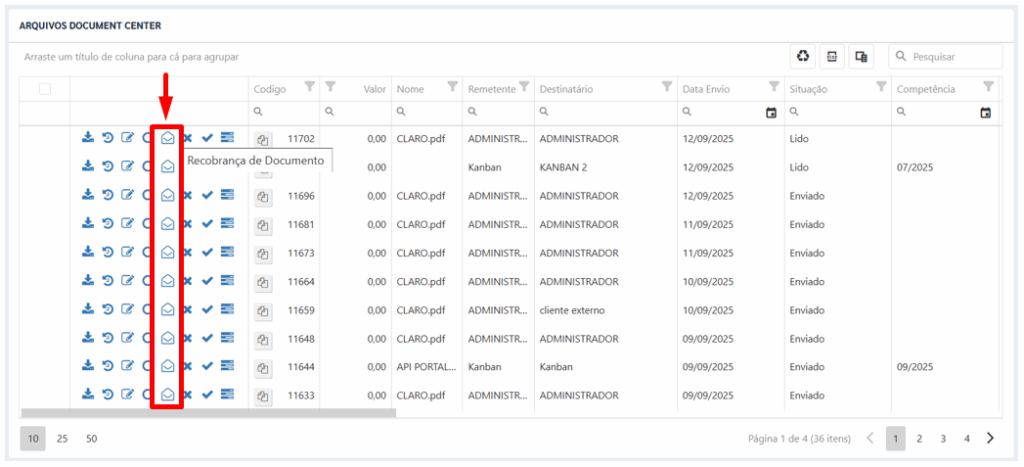The image size is (1024, 467).
Task: Open history for cliente externo row 11659
Action: [108, 309]
